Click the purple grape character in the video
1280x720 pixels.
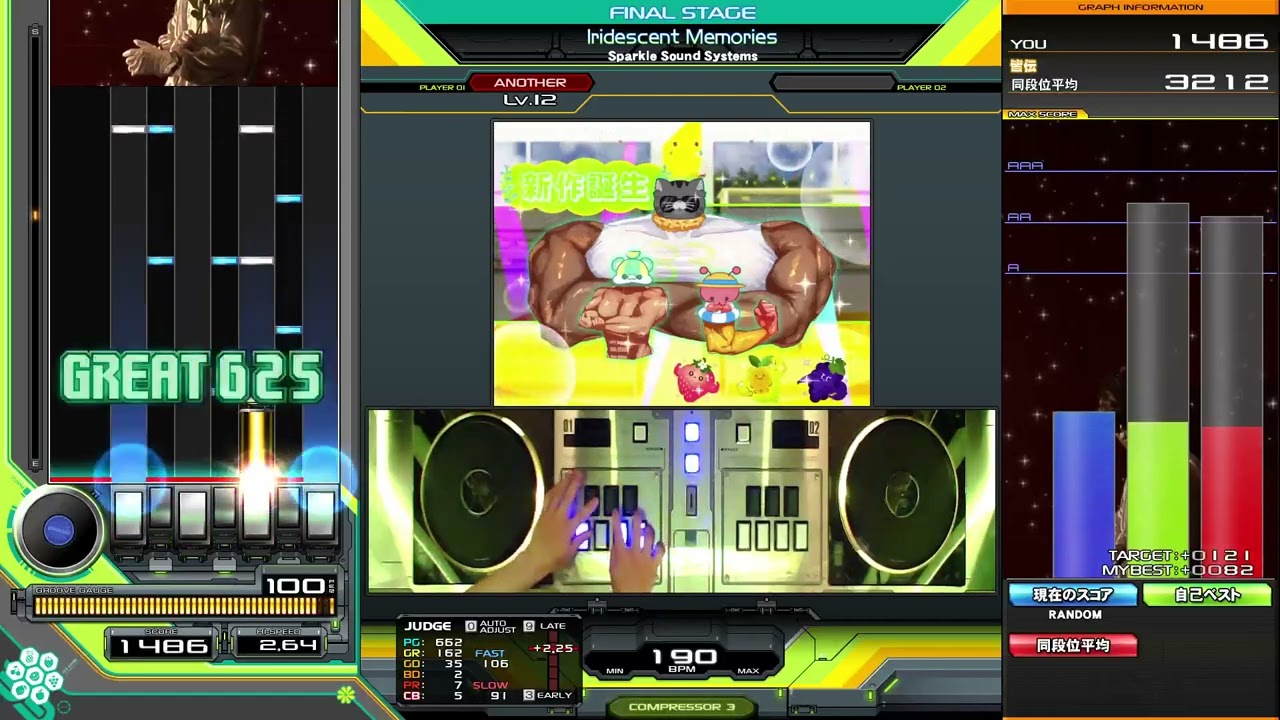(x=824, y=378)
